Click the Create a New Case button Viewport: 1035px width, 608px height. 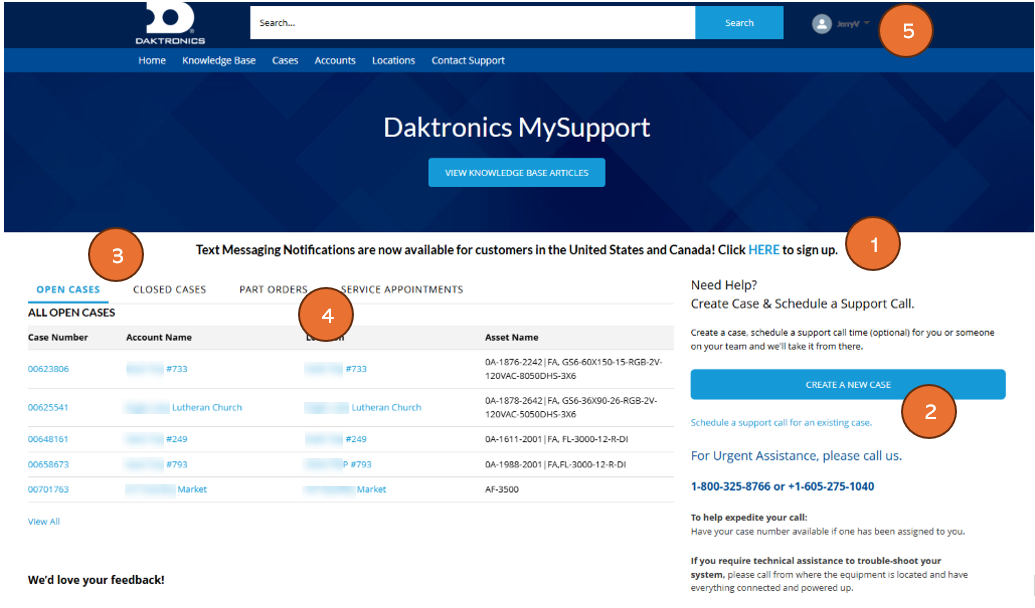848,384
